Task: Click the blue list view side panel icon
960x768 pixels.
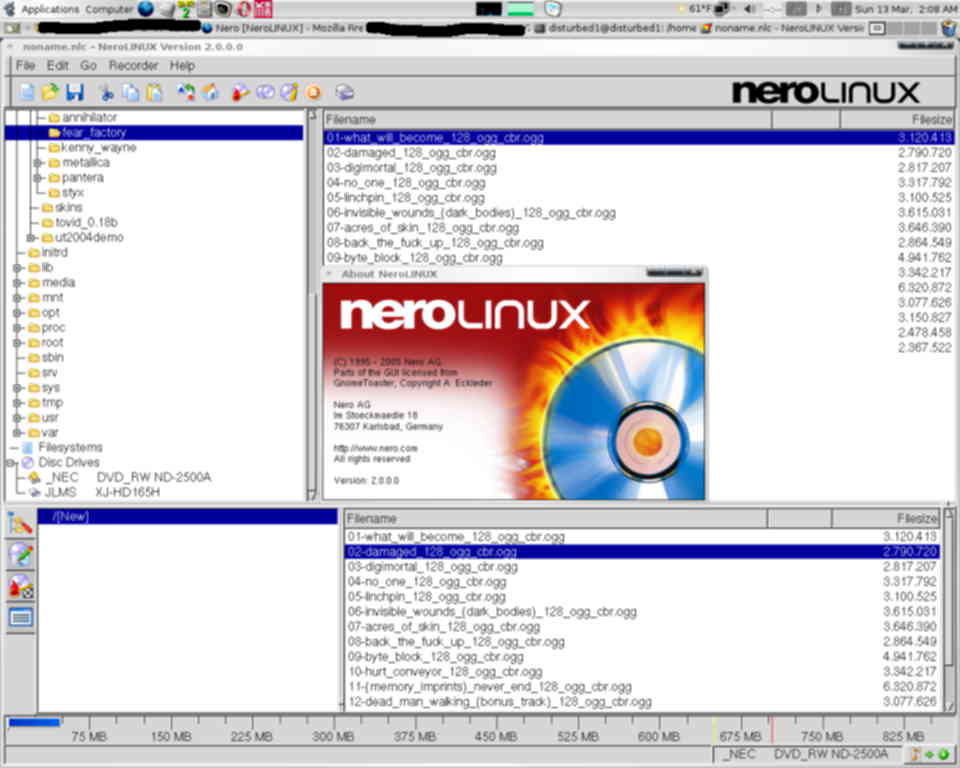Action: click(x=20, y=617)
